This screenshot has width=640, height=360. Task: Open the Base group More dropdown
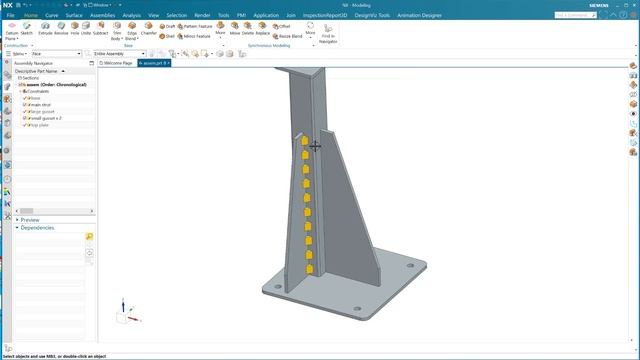220,29
